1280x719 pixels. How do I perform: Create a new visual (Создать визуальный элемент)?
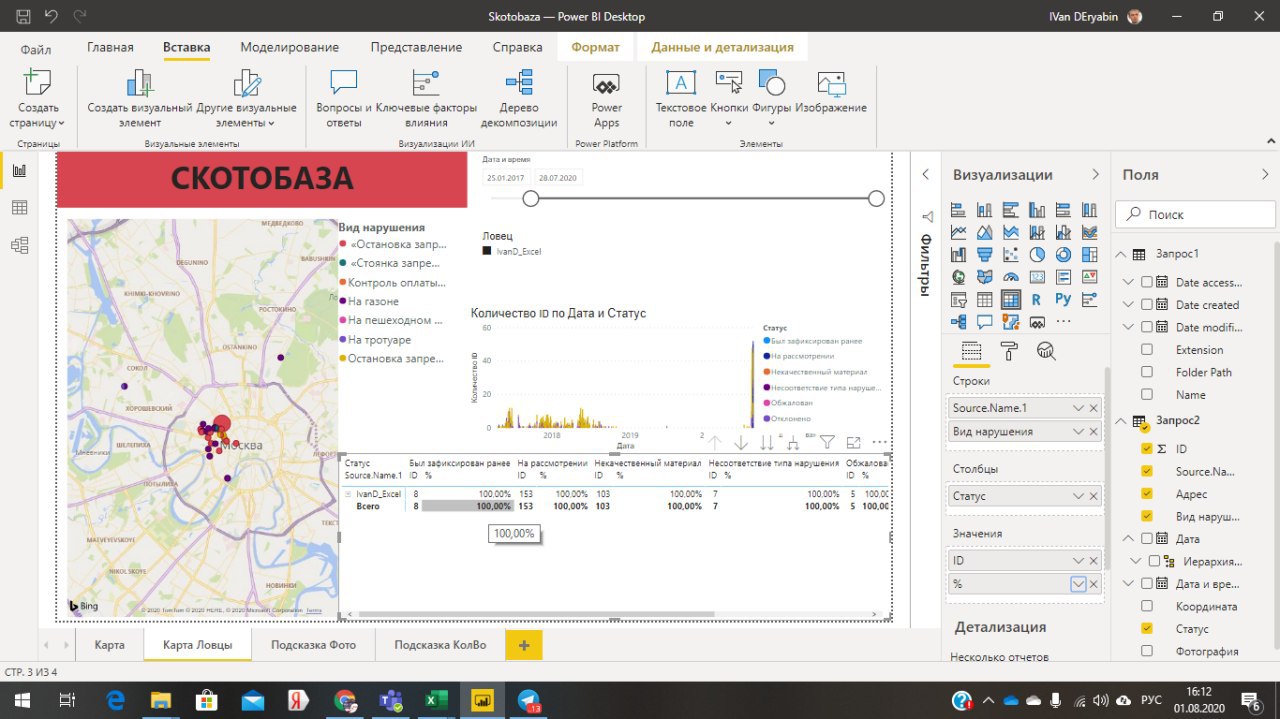click(x=140, y=99)
